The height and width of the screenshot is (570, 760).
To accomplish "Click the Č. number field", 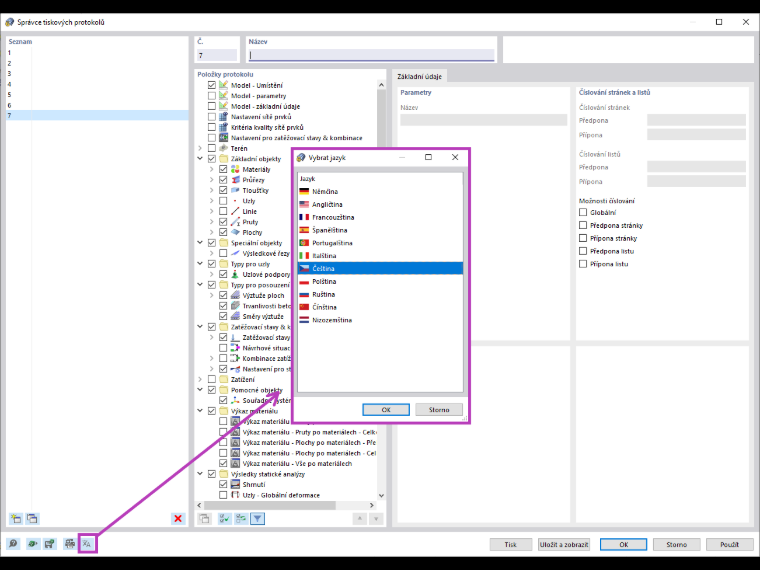I will pyautogui.click(x=217, y=55).
